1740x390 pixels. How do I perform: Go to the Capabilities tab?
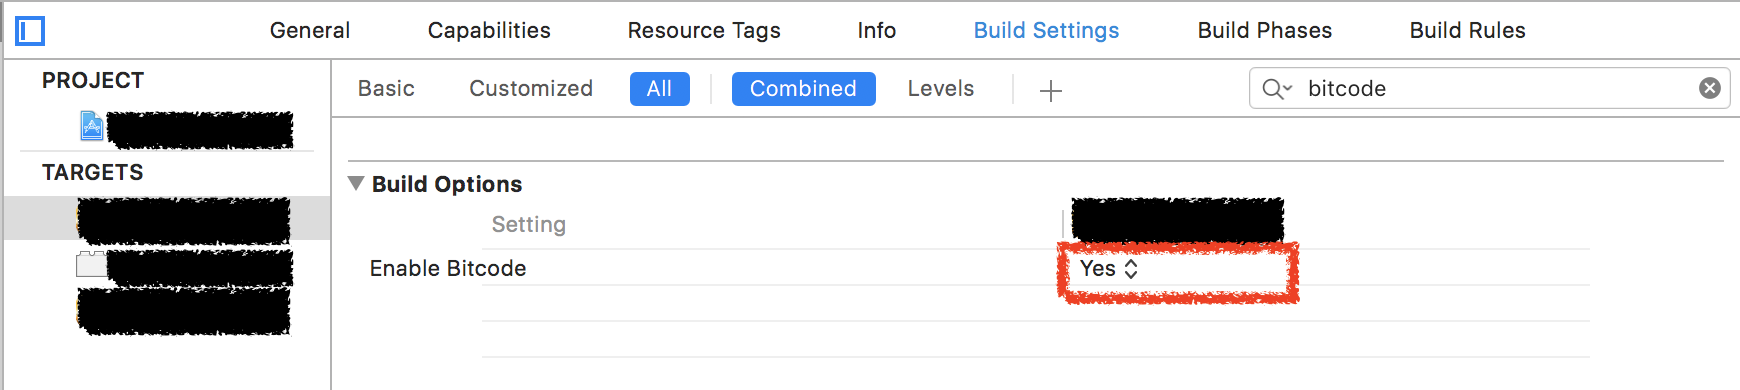(x=489, y=31)
